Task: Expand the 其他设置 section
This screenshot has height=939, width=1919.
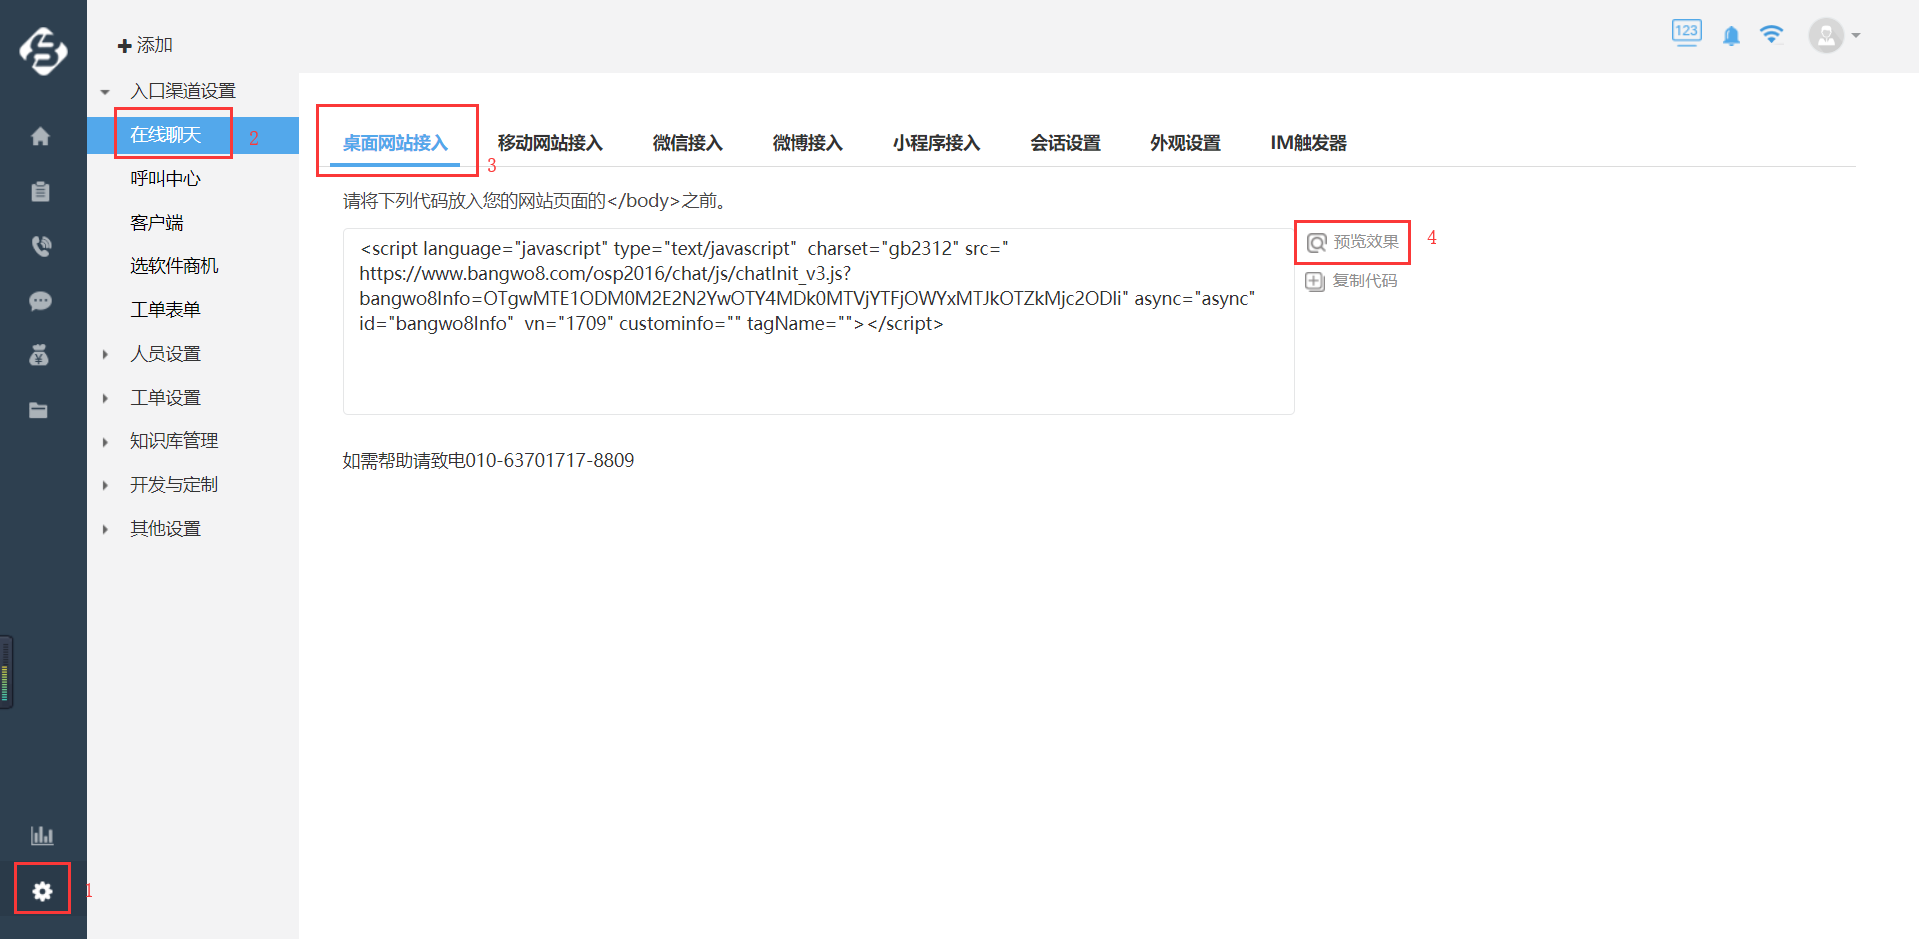Action: pos(105,529)
